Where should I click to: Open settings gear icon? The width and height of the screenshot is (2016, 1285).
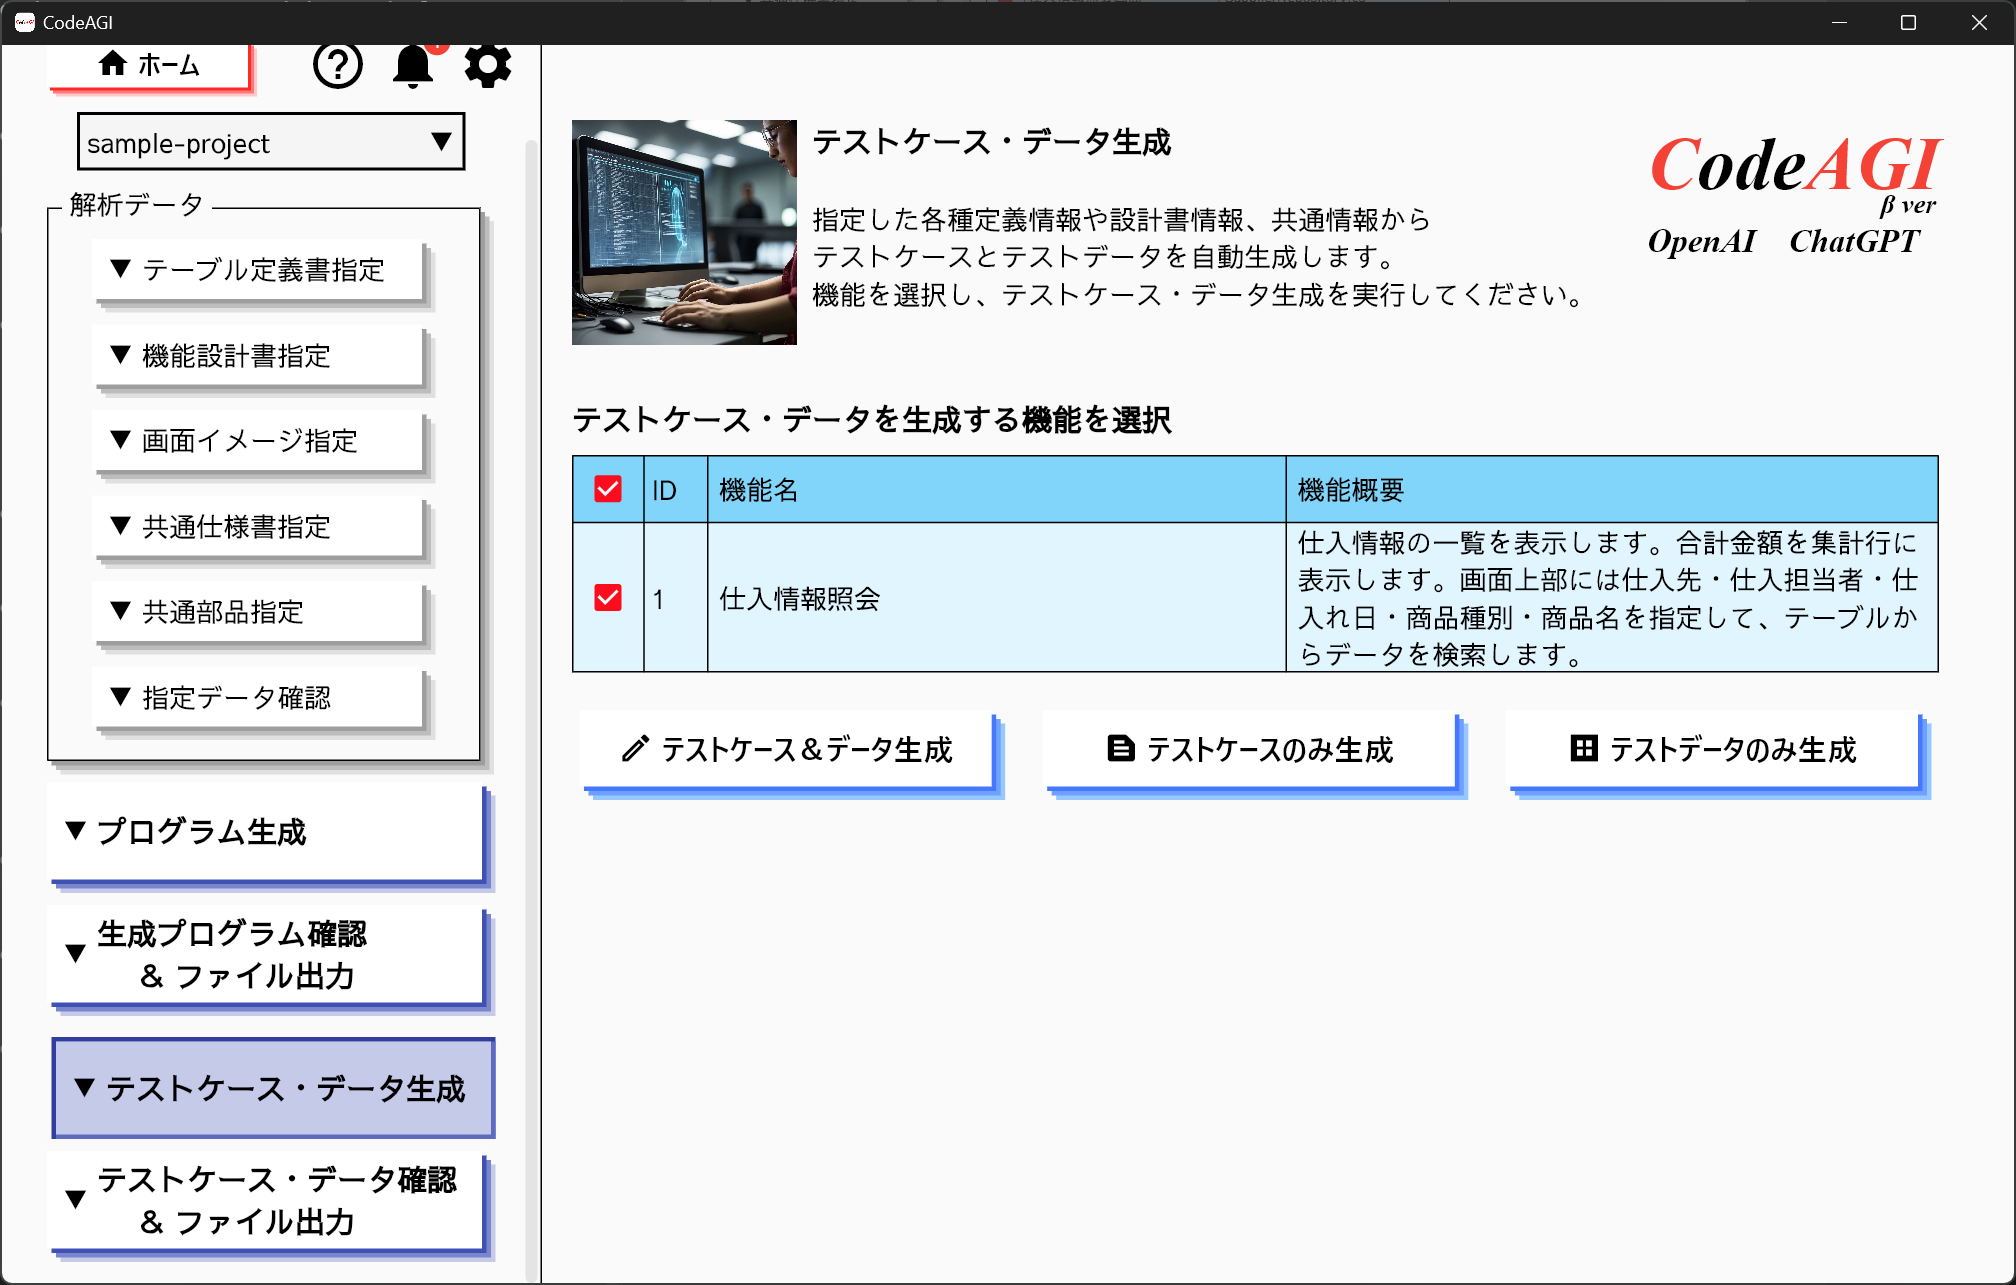pos(487,66)
